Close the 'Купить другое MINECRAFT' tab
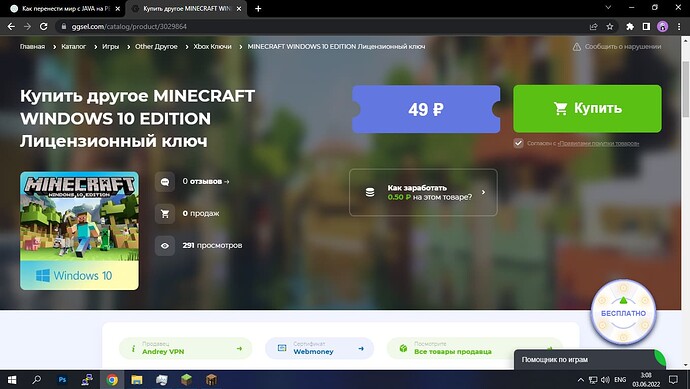Image resolution: width=690 pixels, height=389 pixels. [x=239, y=8]
